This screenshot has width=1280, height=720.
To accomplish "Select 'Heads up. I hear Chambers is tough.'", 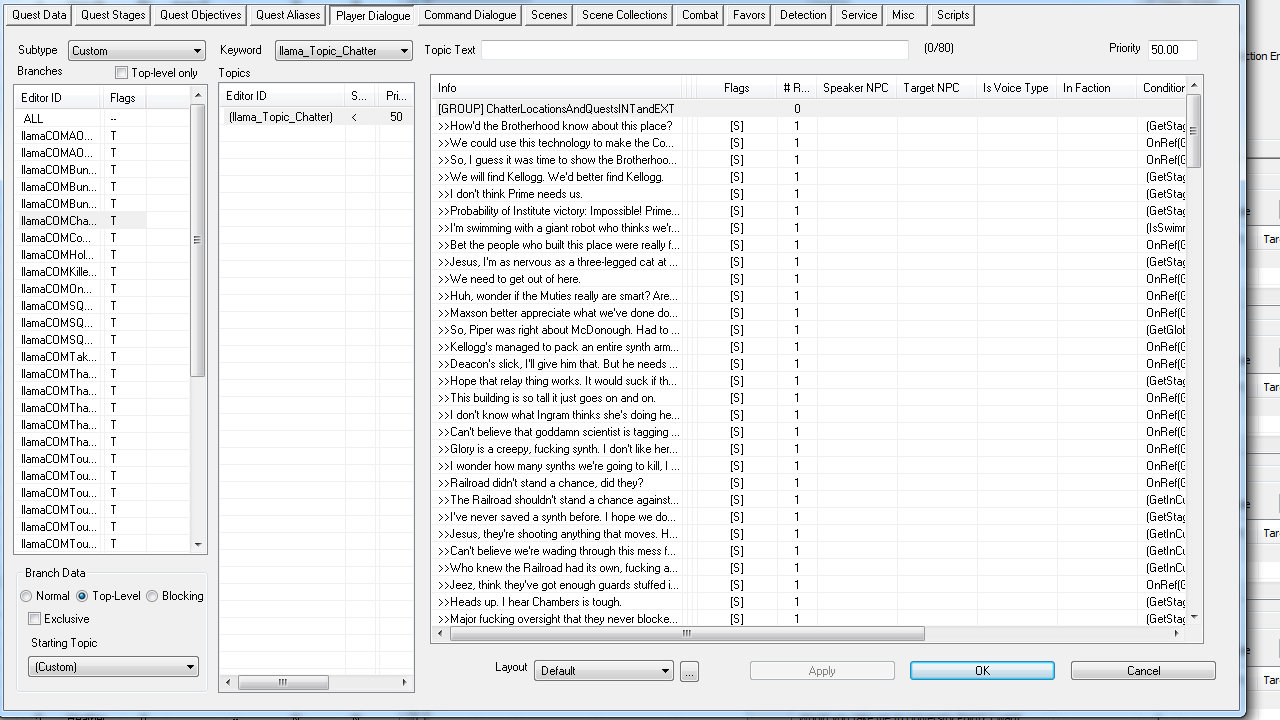I will tap(809, 602).
